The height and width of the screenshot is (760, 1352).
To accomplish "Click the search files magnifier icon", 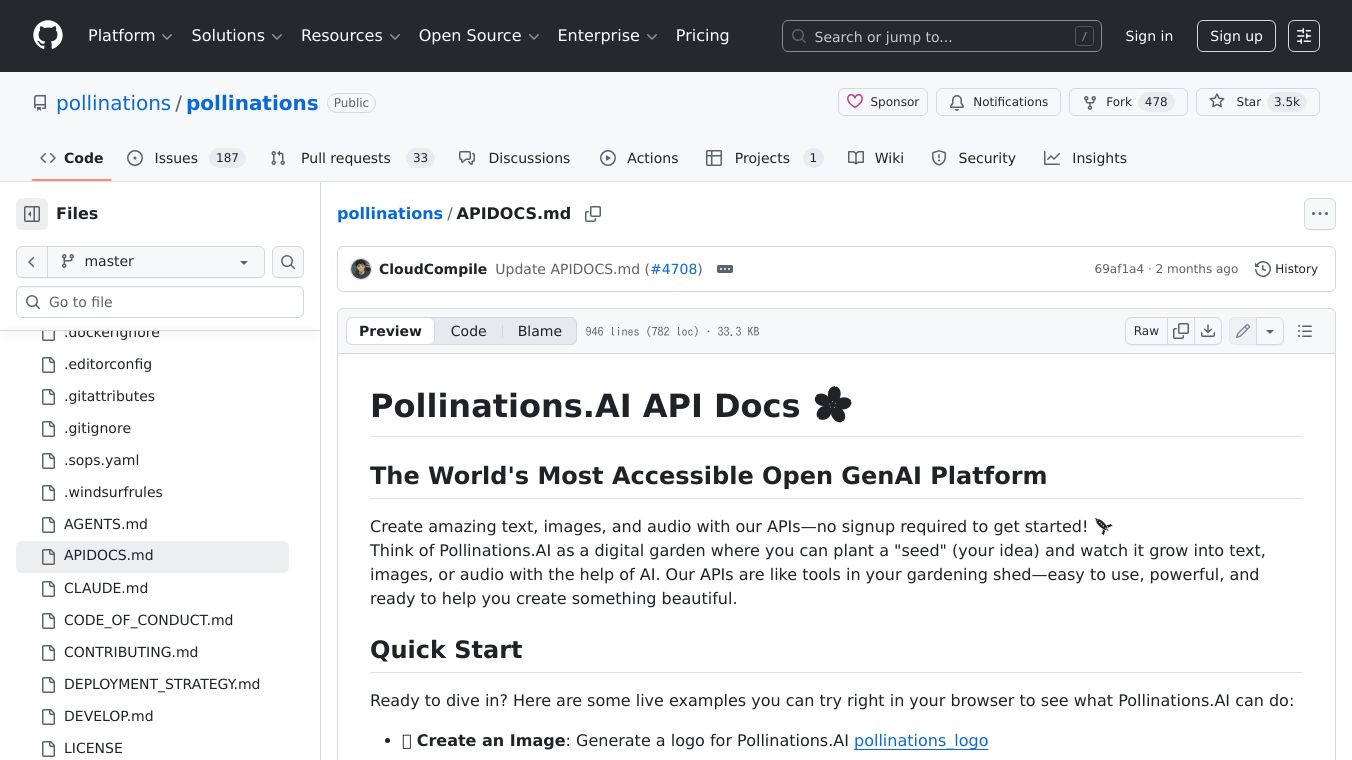I will pos(288,262).
